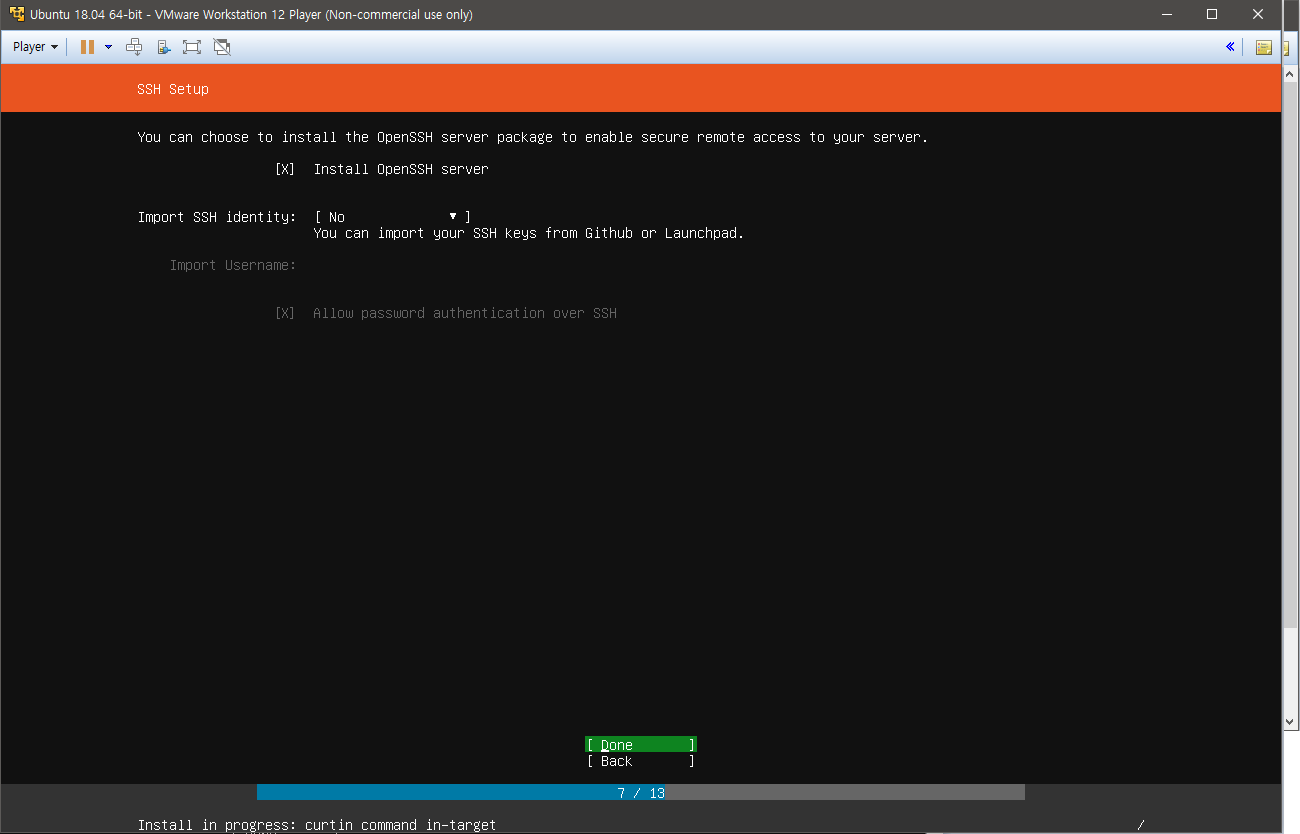This screenshot has width=1300, height=834.
Task: Click the scrollbar down arrow
Action: pos(1290,720)
